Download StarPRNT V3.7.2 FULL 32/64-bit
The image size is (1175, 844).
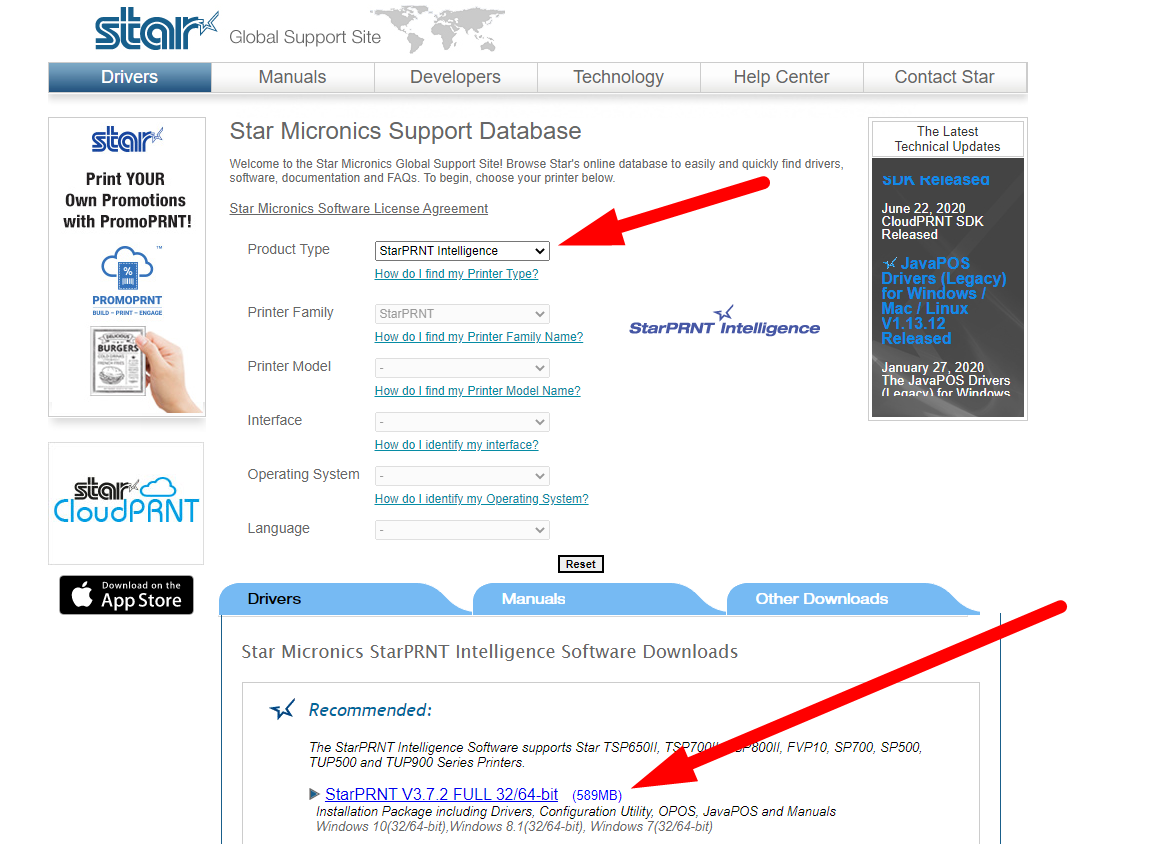click(x=441, y=794)
